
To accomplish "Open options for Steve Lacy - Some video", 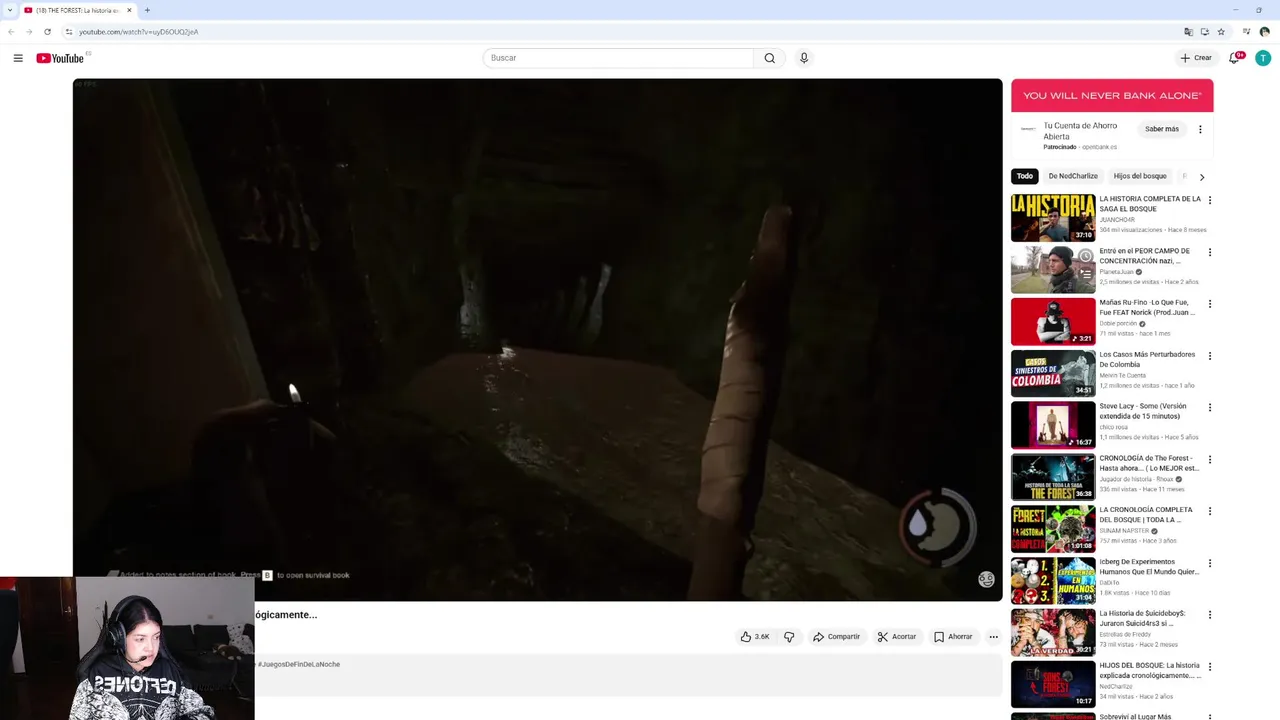I will click(x=1209, y=408).
